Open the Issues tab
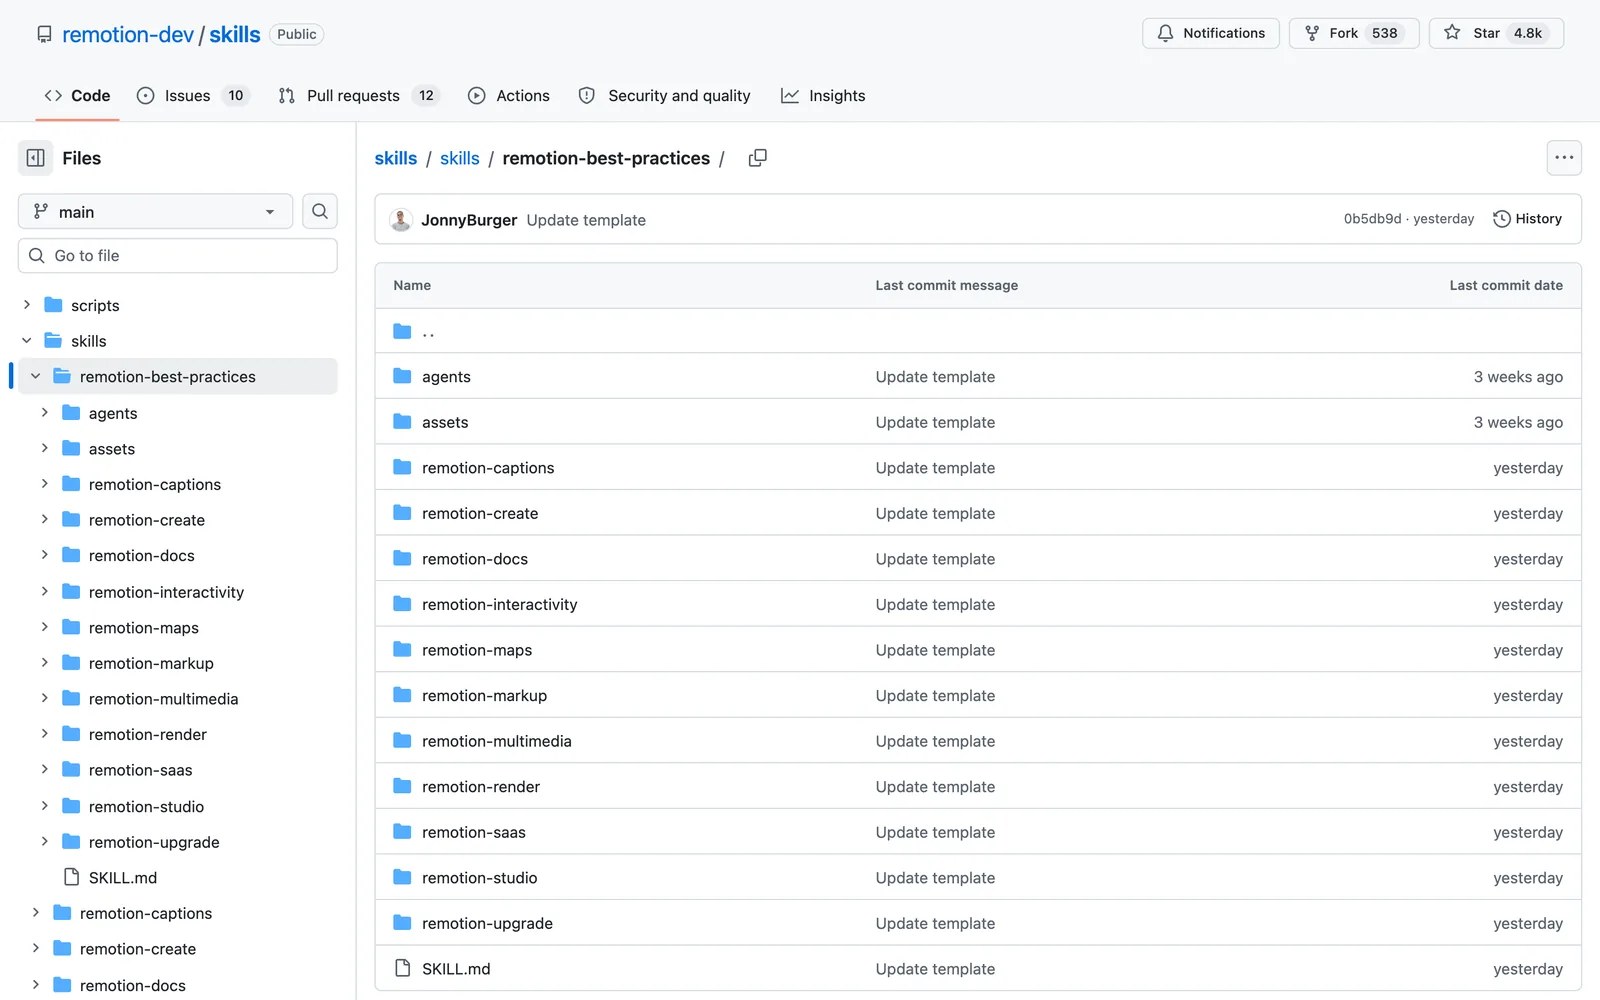The height and width of the screenshot is (1000, 1600). [x=192, y=96]
